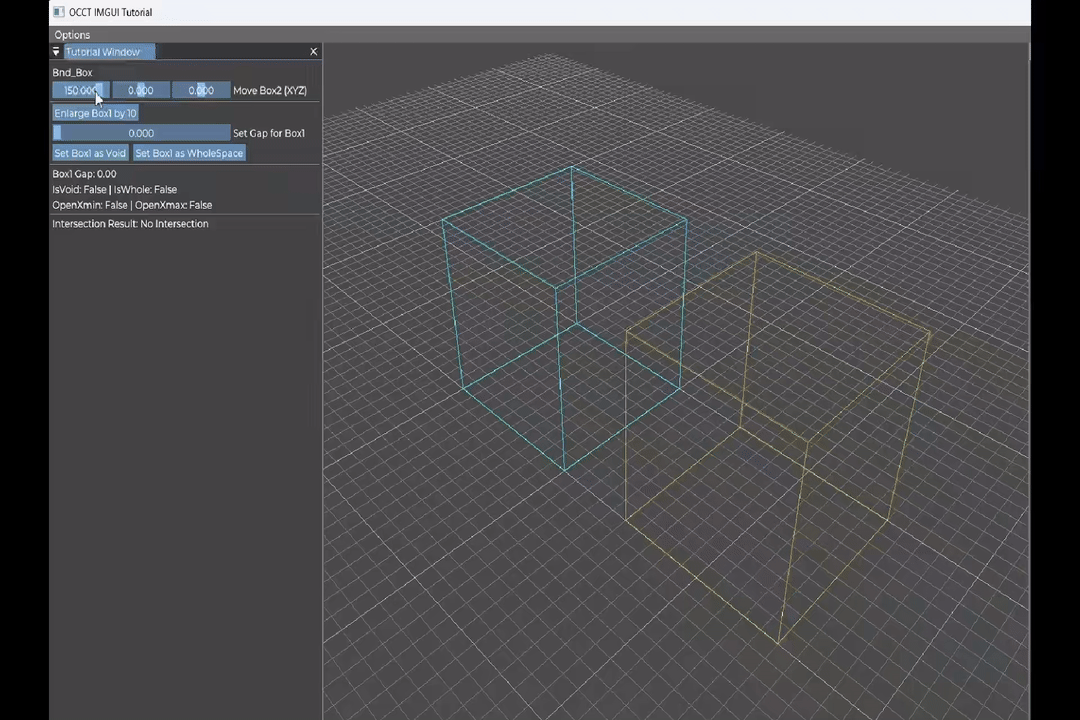The image size is (1080, 720).
Task: Click the Bnd_Box label
Action: (72, 72)
